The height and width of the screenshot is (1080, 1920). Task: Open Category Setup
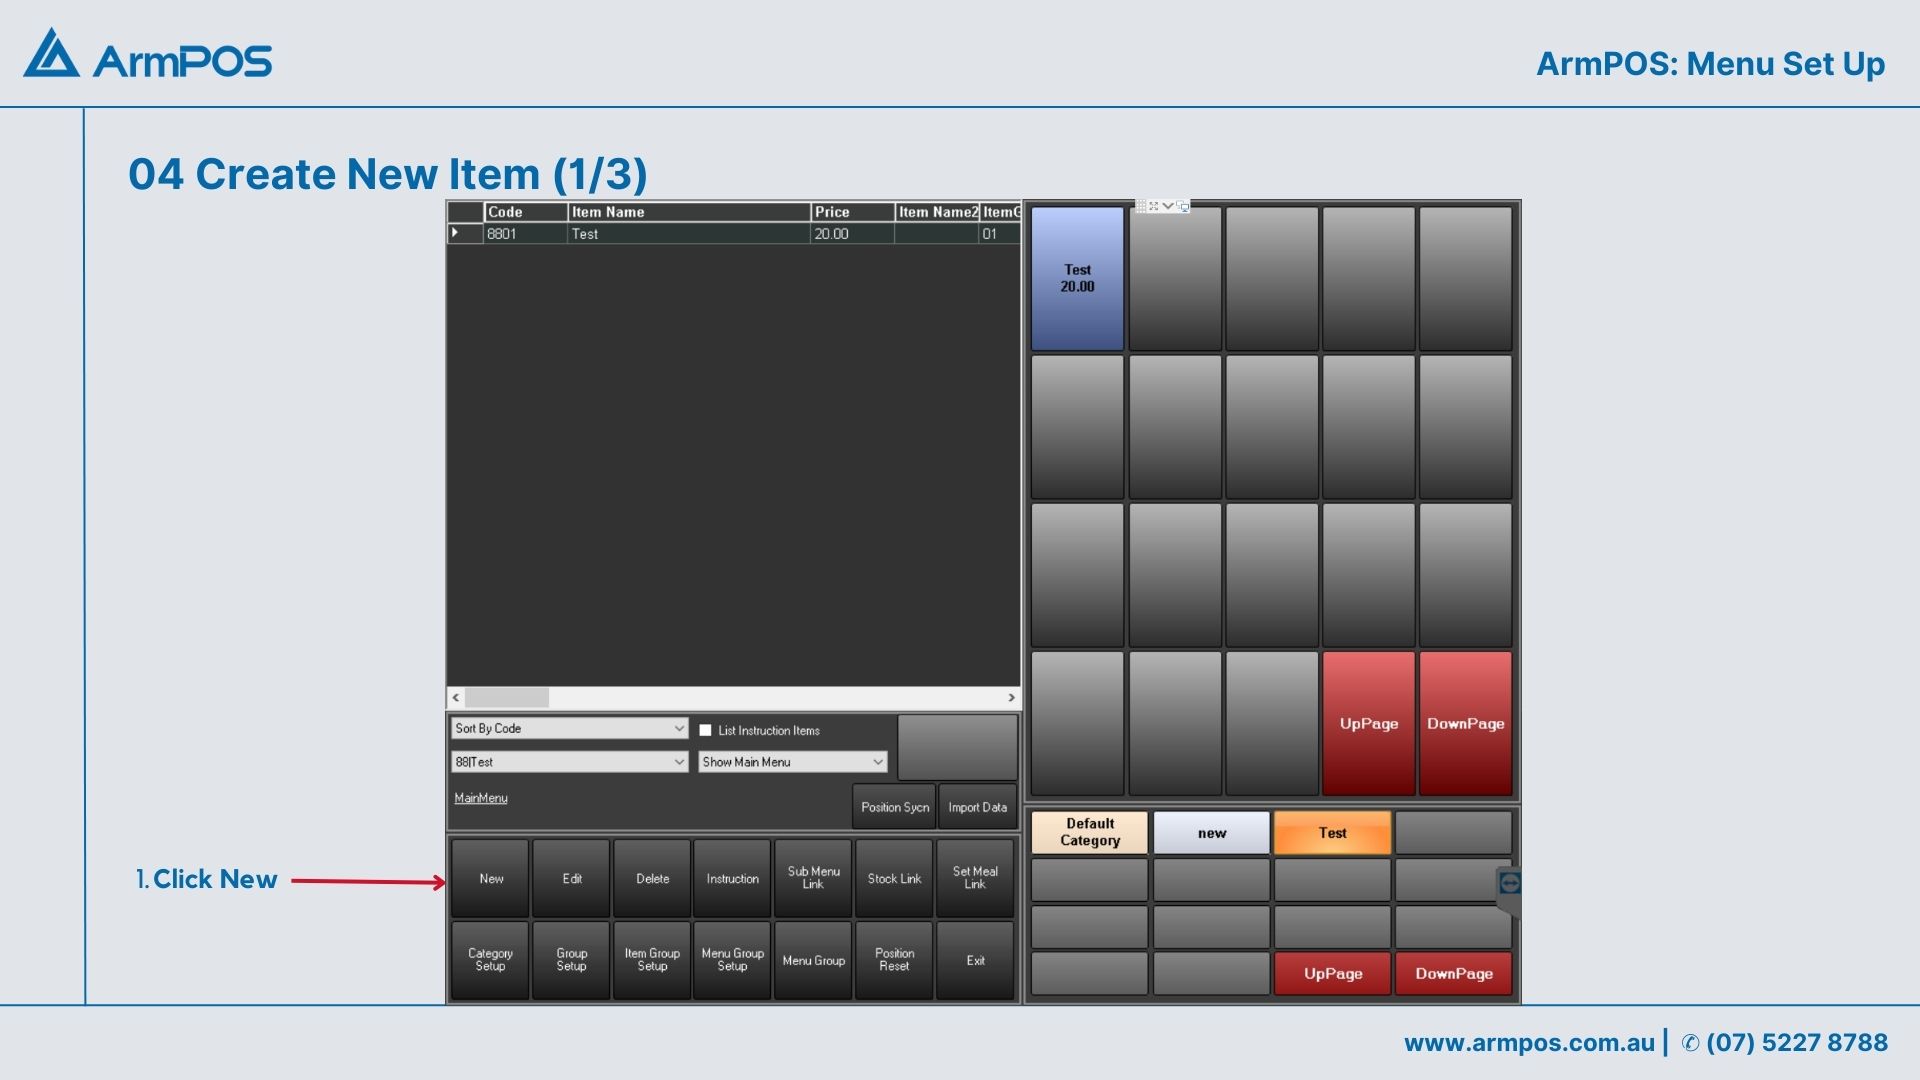(490, 960)
